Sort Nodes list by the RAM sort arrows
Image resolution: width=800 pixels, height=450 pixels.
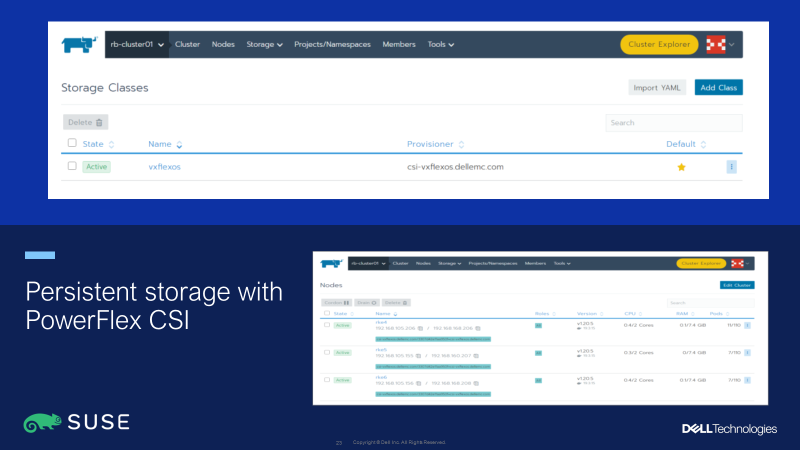692,314
